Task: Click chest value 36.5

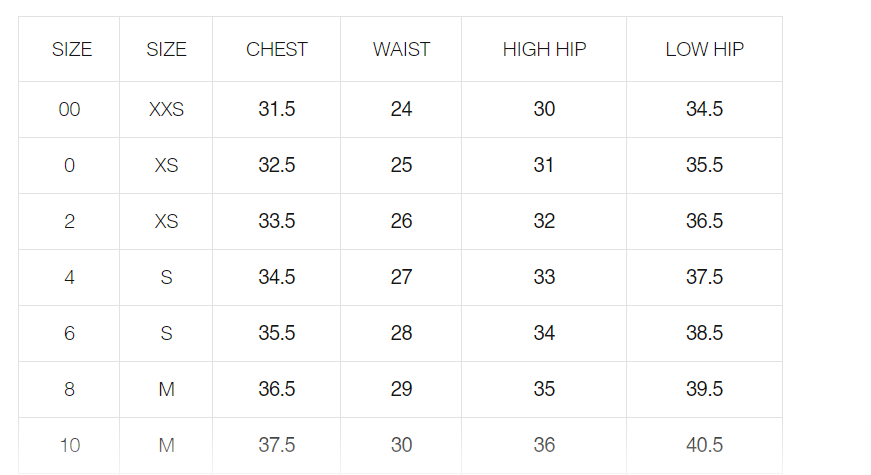Action: coord(277,389)
